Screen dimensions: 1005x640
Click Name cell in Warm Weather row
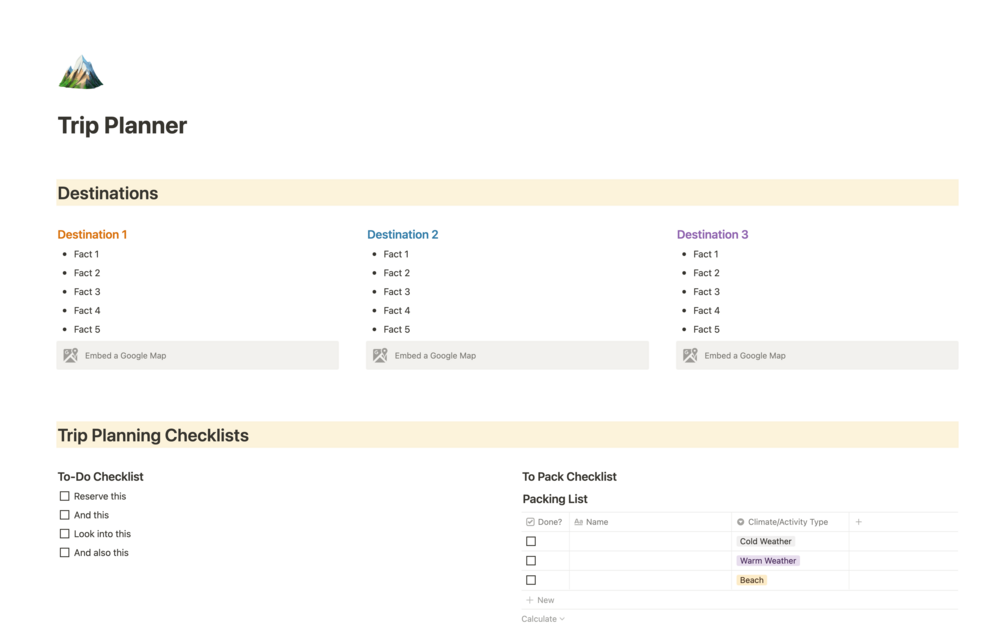click(651, 561)
